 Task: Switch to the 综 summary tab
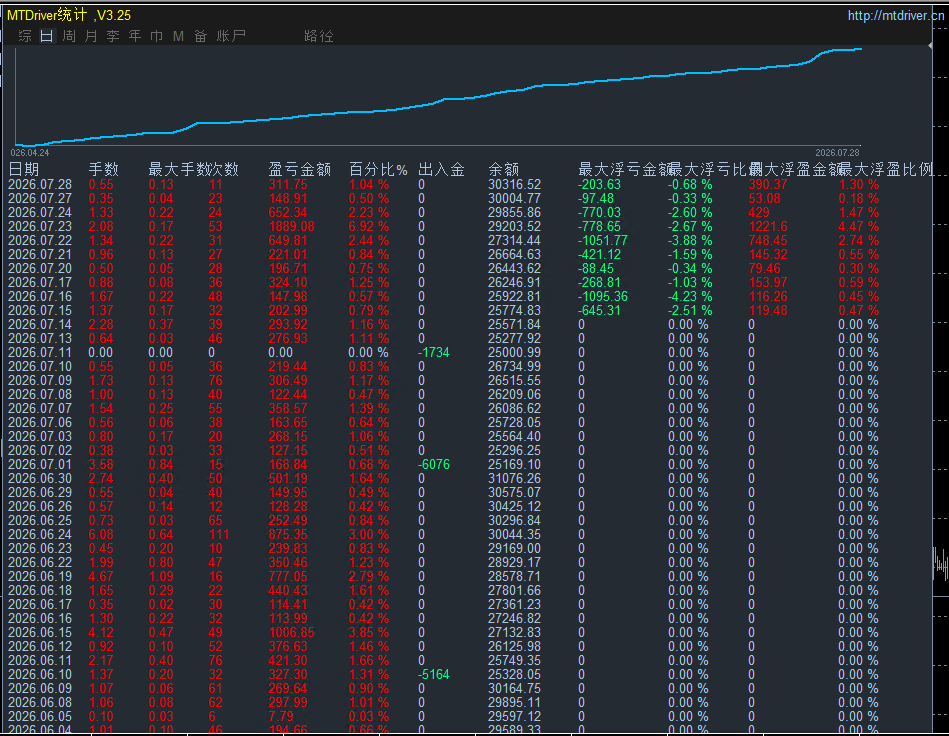pyautogui.click(x=25, y=36)
